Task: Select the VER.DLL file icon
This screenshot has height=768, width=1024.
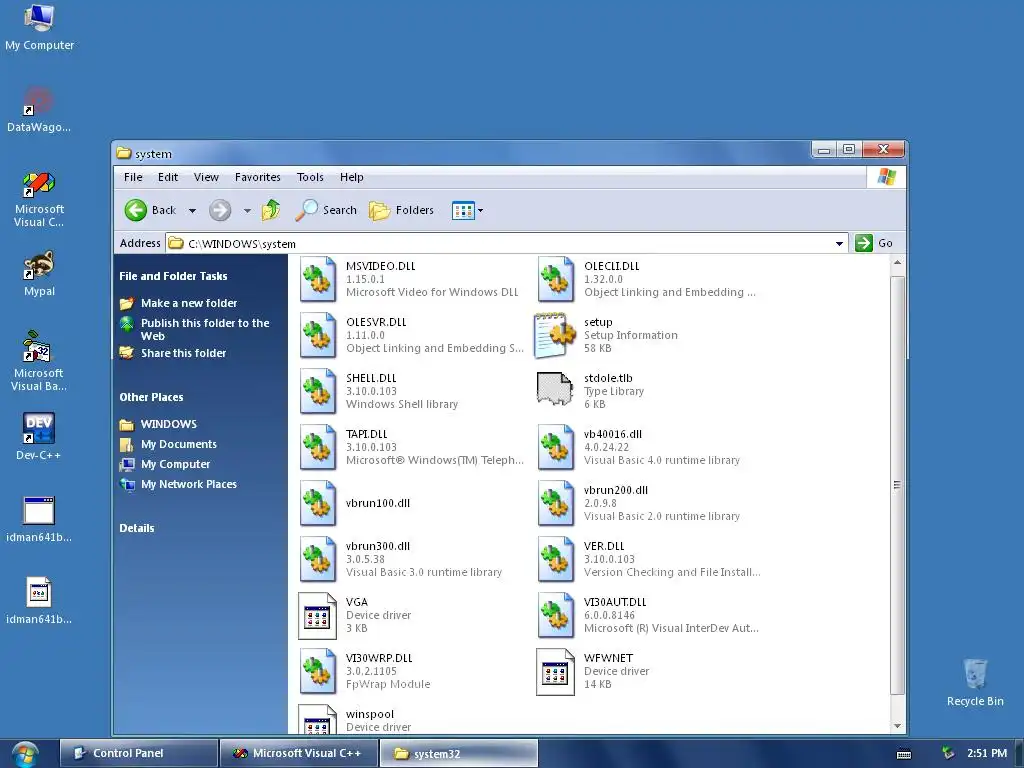Action: click(556, 560)
